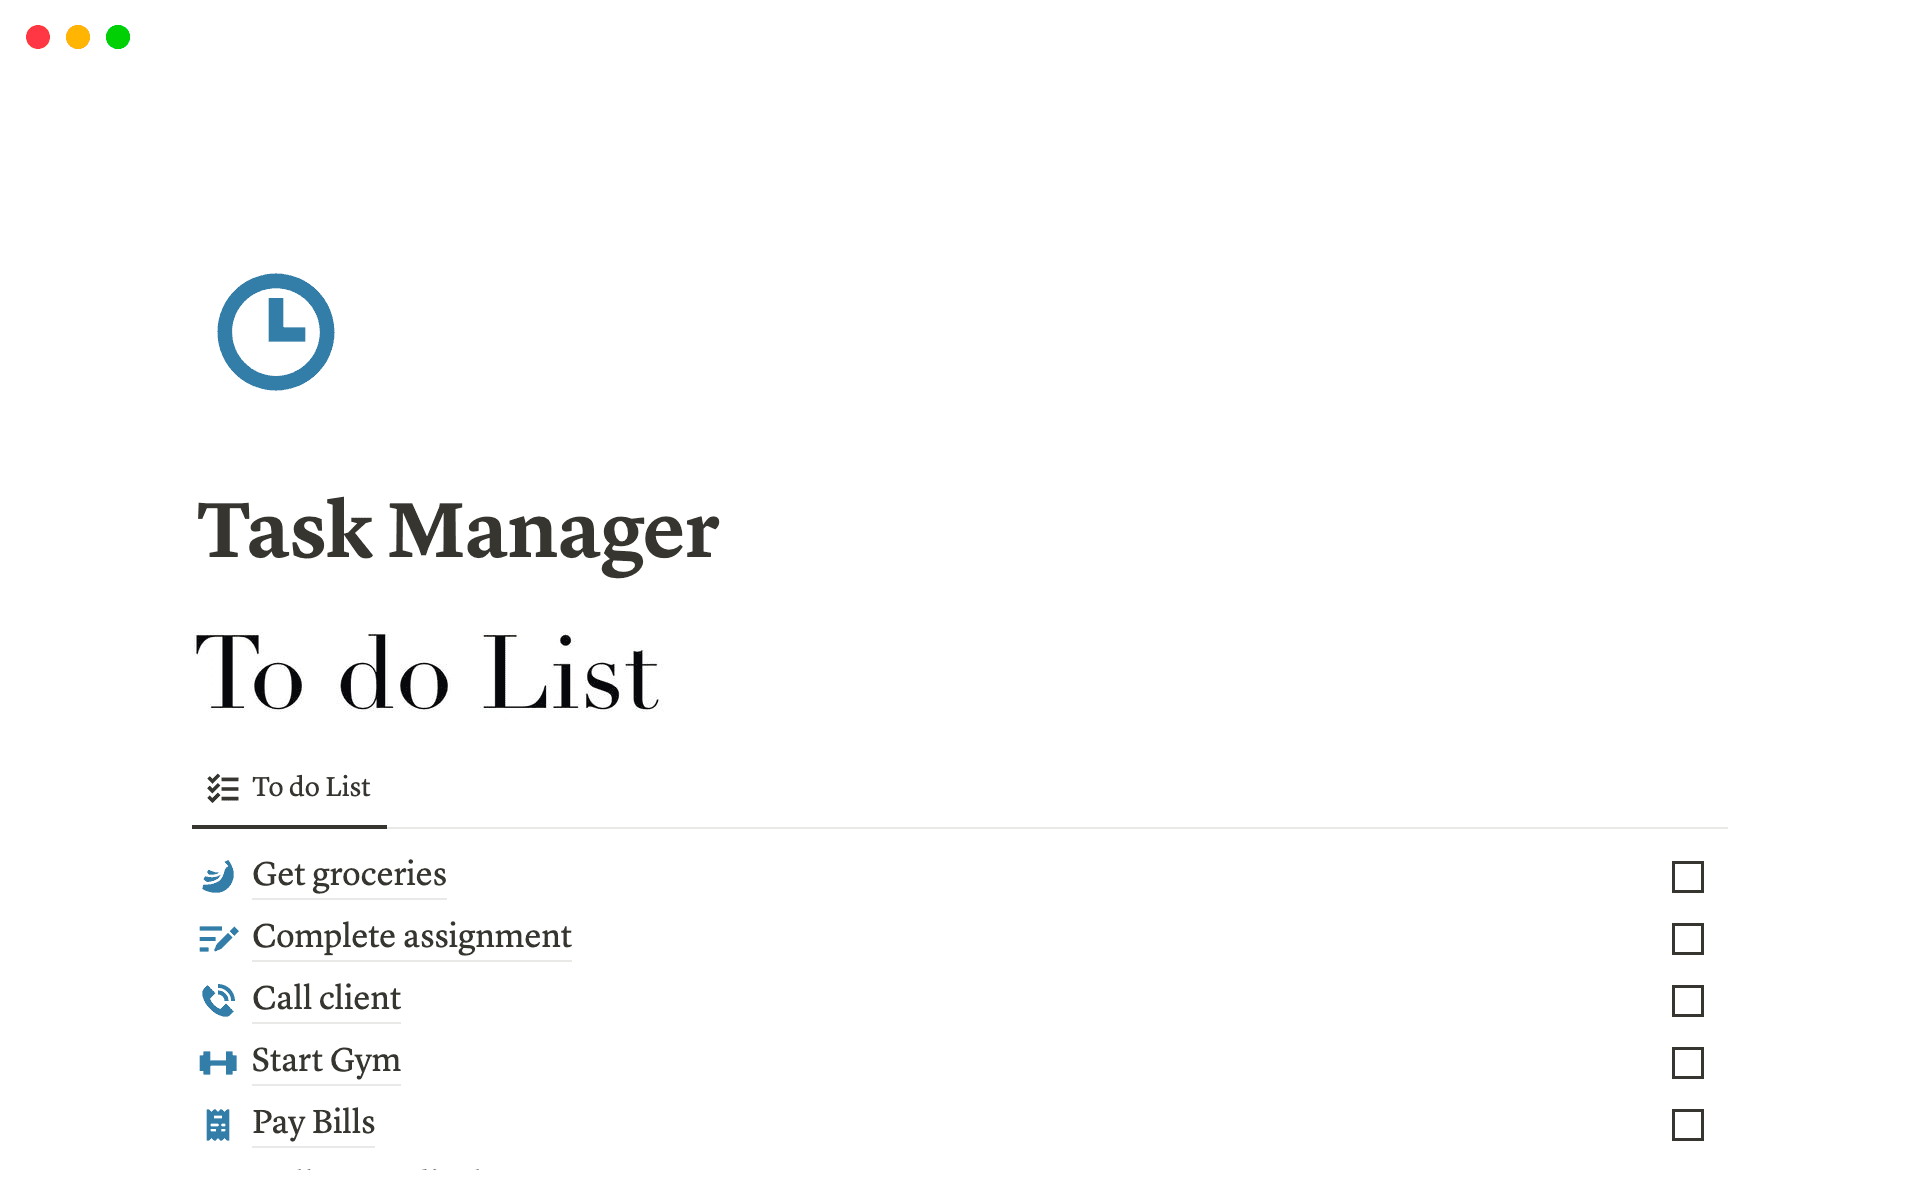1920x1200 pixels.
Task: Click the receipt icon beside Pay Bills
Action: click(218, 1124)
